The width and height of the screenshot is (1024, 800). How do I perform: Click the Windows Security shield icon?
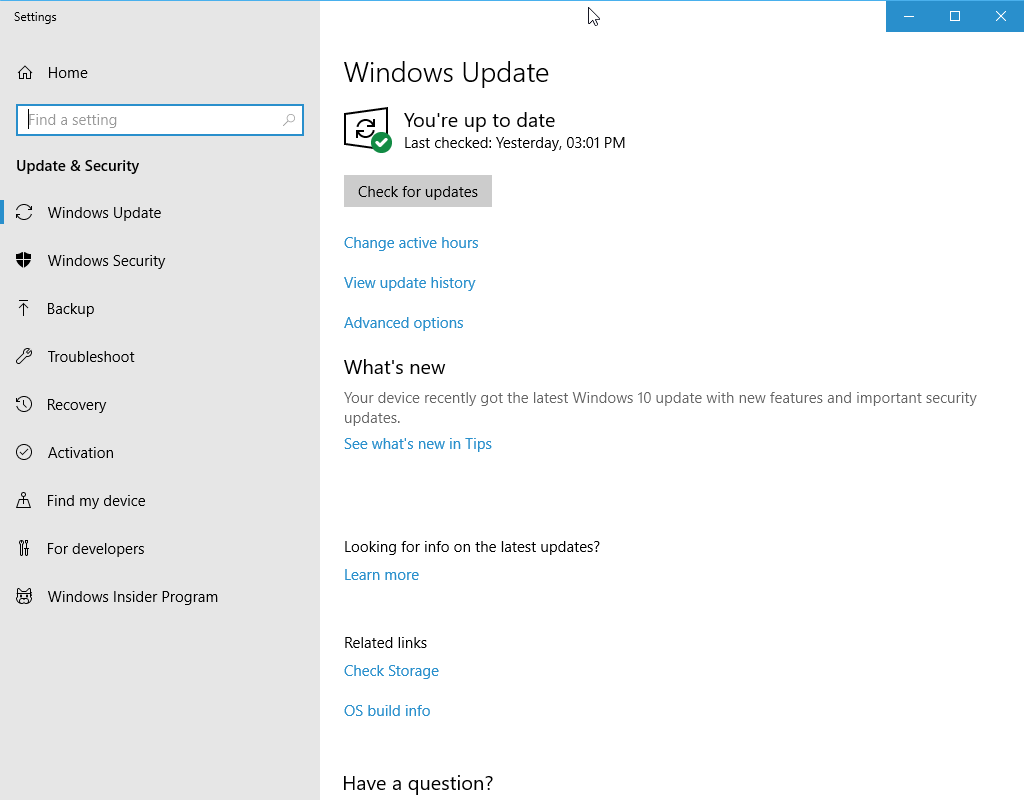[24, 260]
